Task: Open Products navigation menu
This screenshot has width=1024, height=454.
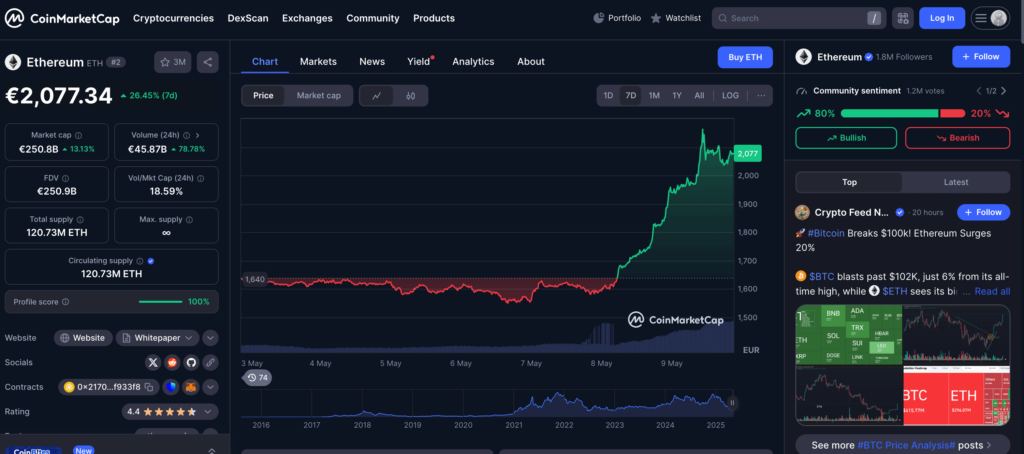Action: point(434,18)
